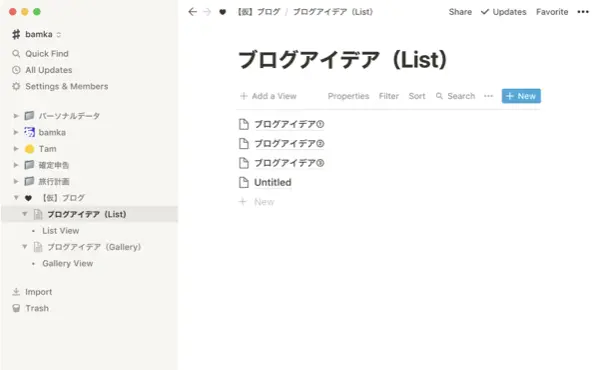Screen dimensions: 600x370
Task: Click the Settings & Members gear icon
Action: coord(16,86)
